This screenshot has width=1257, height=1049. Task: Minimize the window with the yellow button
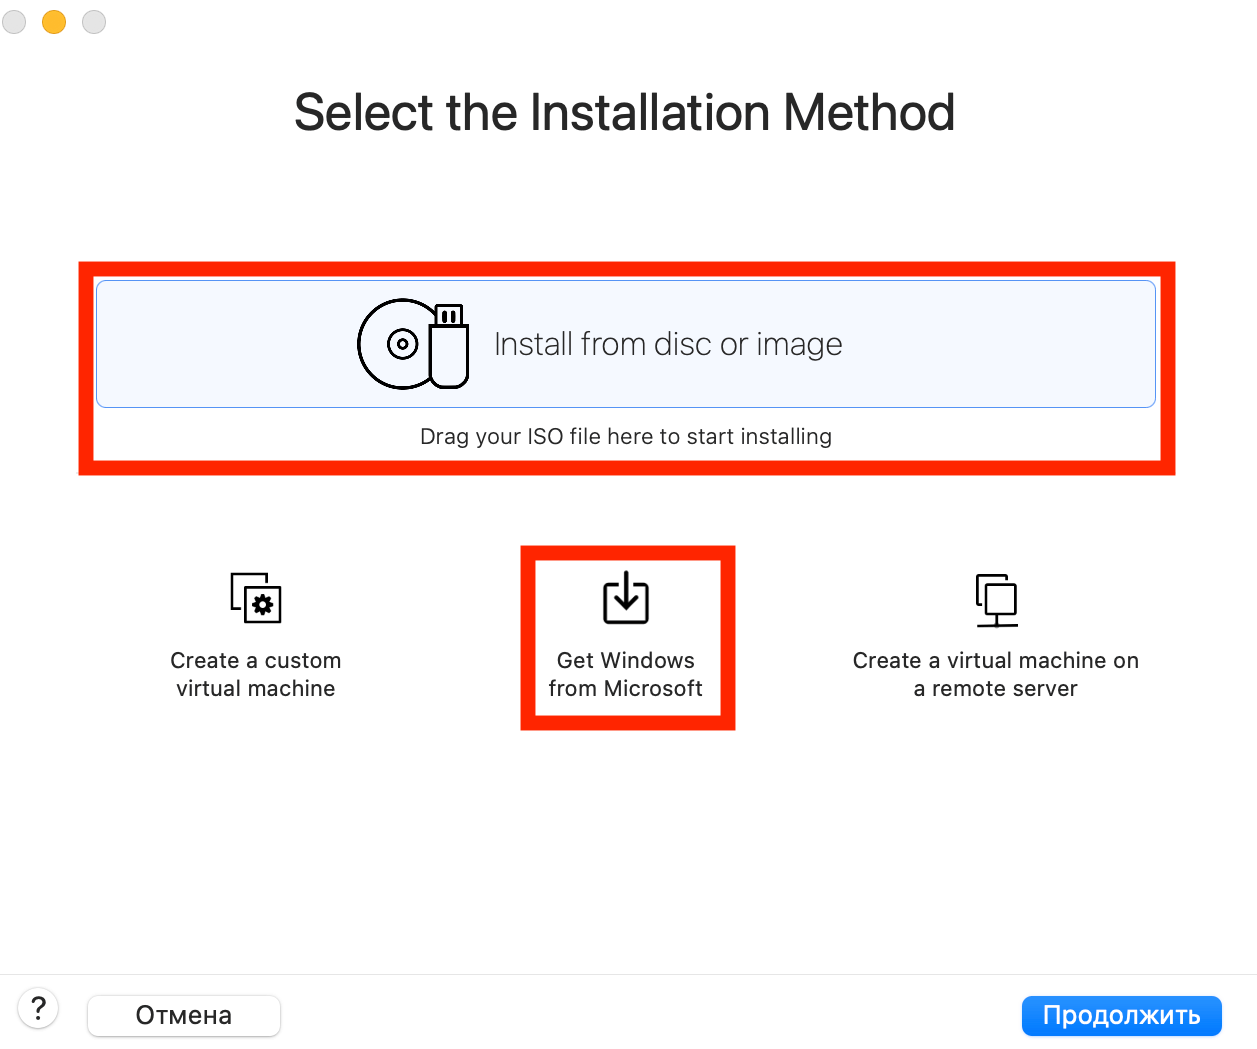54,22
